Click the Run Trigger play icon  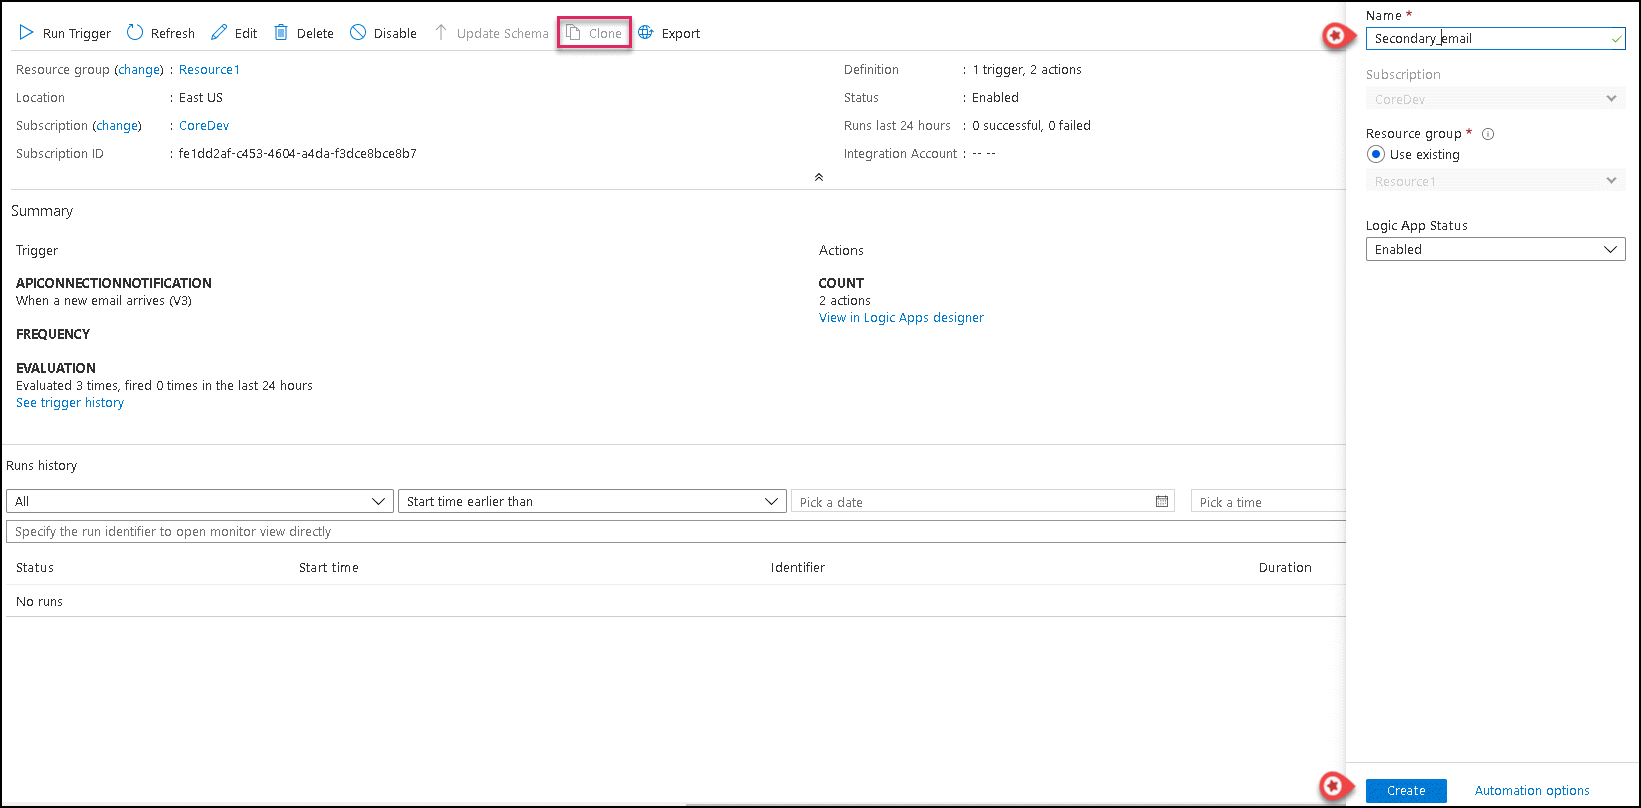pyautogui.click(x=27, y=33)
